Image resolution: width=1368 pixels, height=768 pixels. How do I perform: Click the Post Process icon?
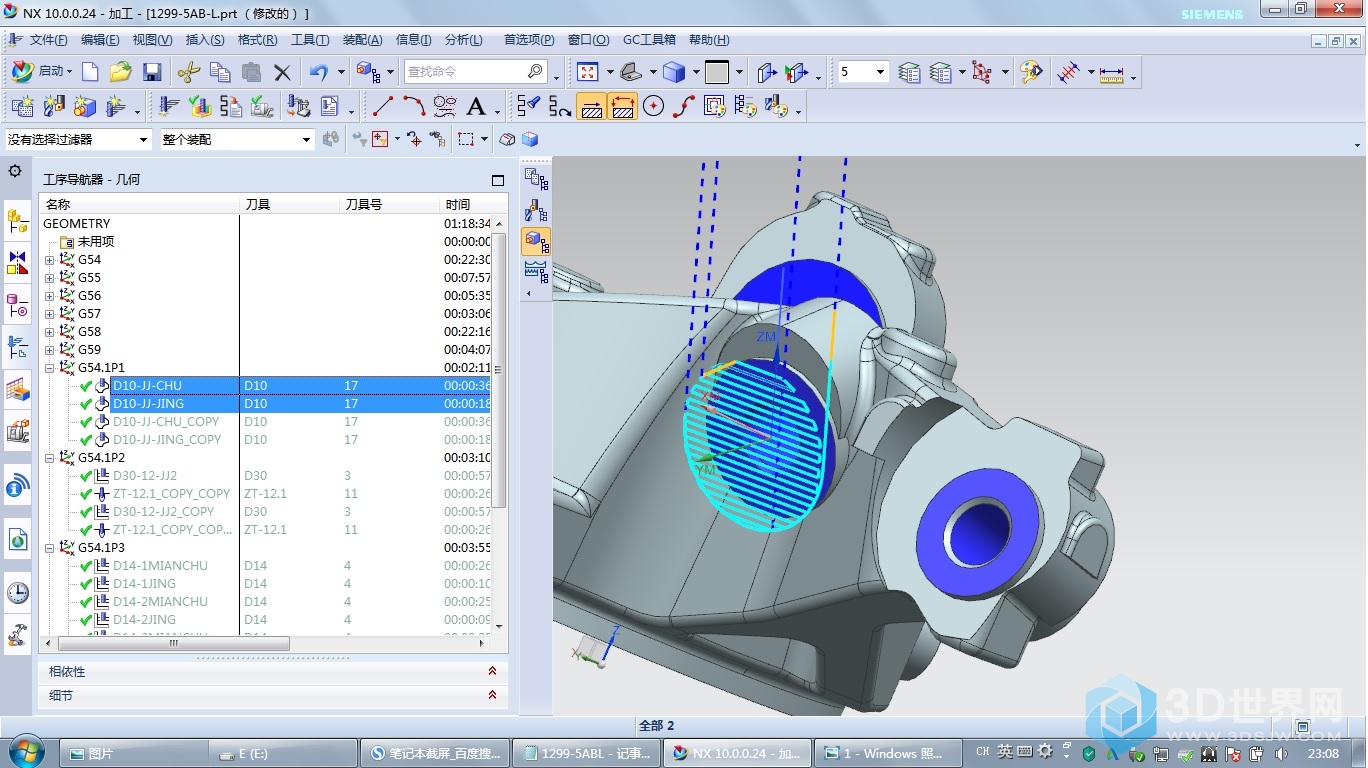pyautogui.click(x=298, y=106)
